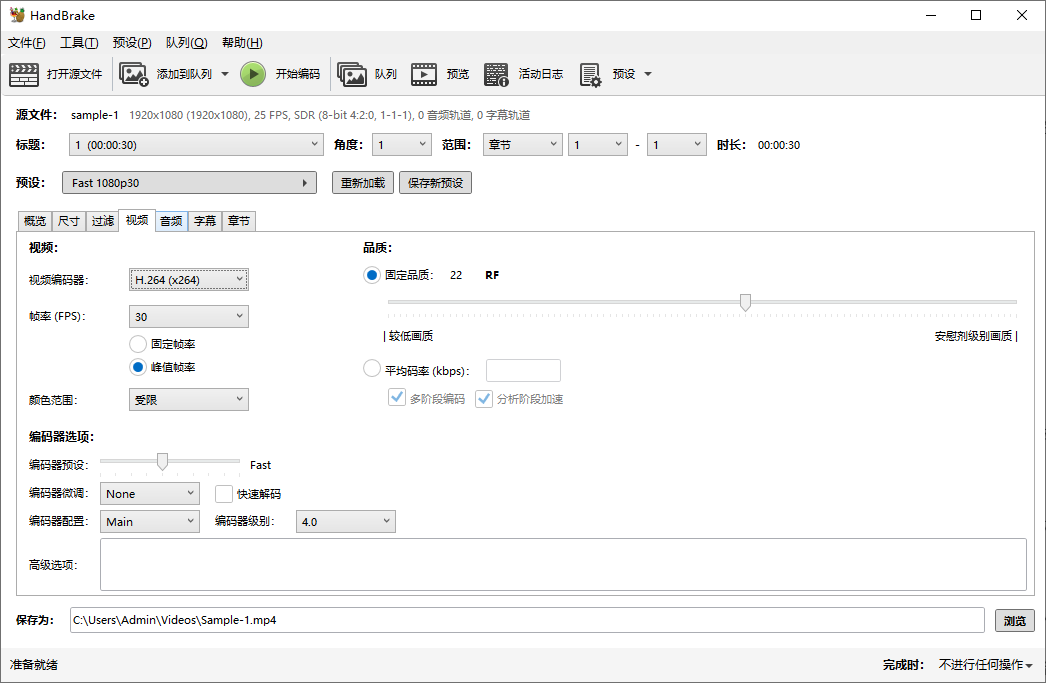Open the File (文件) menu

tap(27, 43)
